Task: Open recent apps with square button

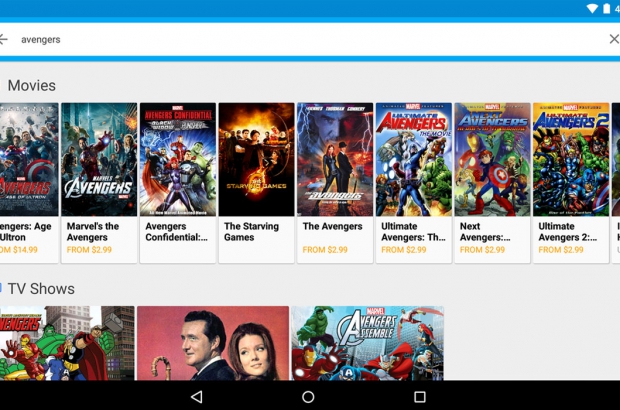Action: click(x=419, y=397)
